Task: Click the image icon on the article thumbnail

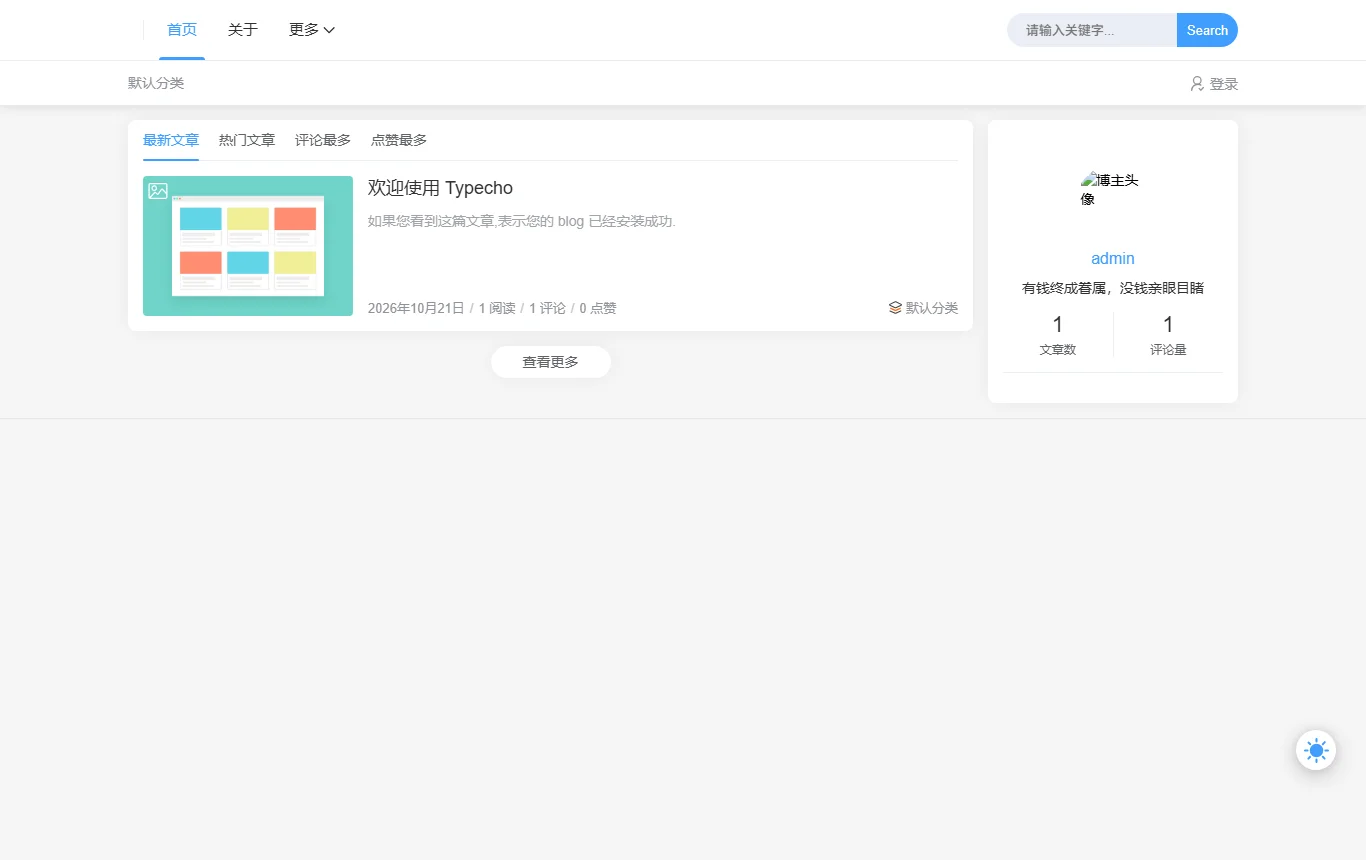Action: tap(158, 191)
